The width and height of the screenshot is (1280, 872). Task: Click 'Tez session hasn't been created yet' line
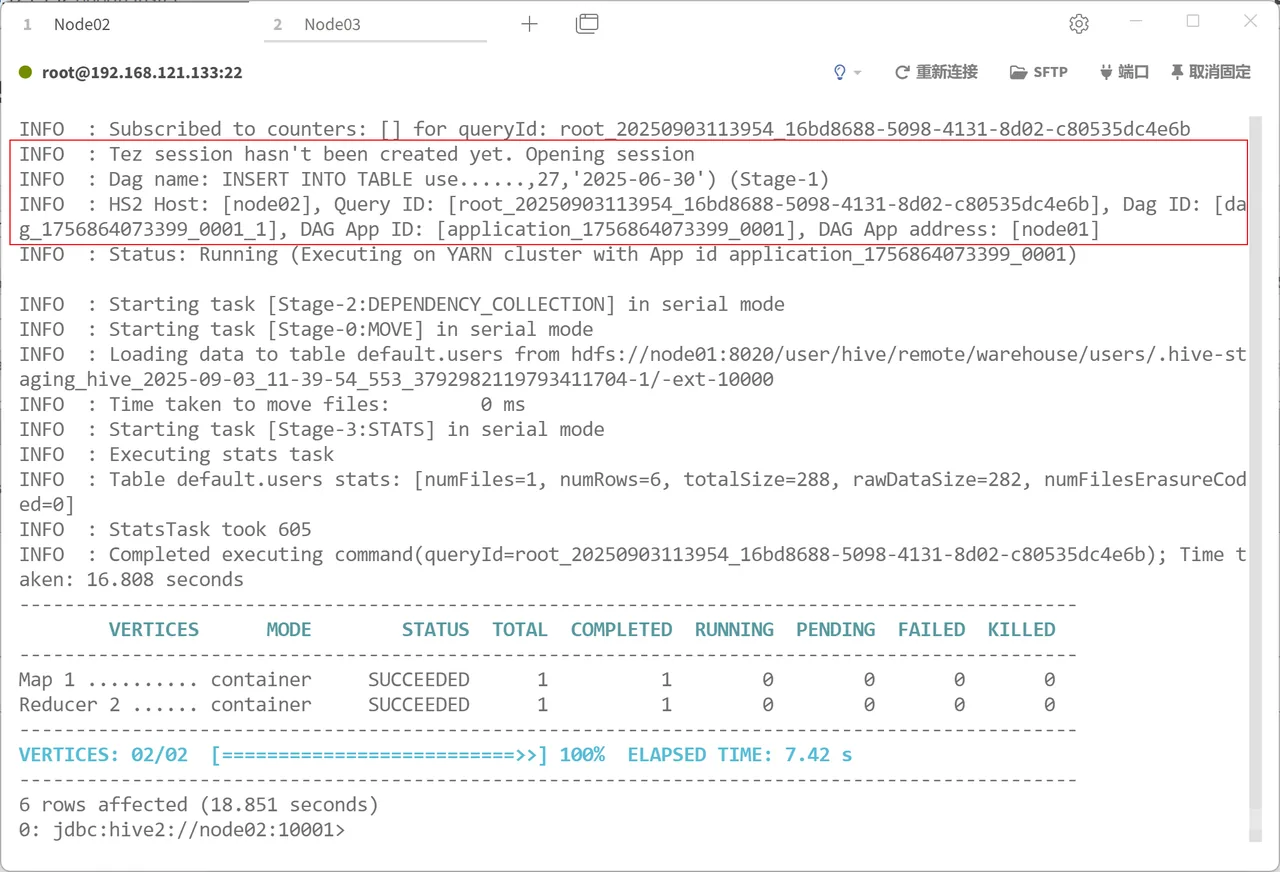(x=357, y=155)
